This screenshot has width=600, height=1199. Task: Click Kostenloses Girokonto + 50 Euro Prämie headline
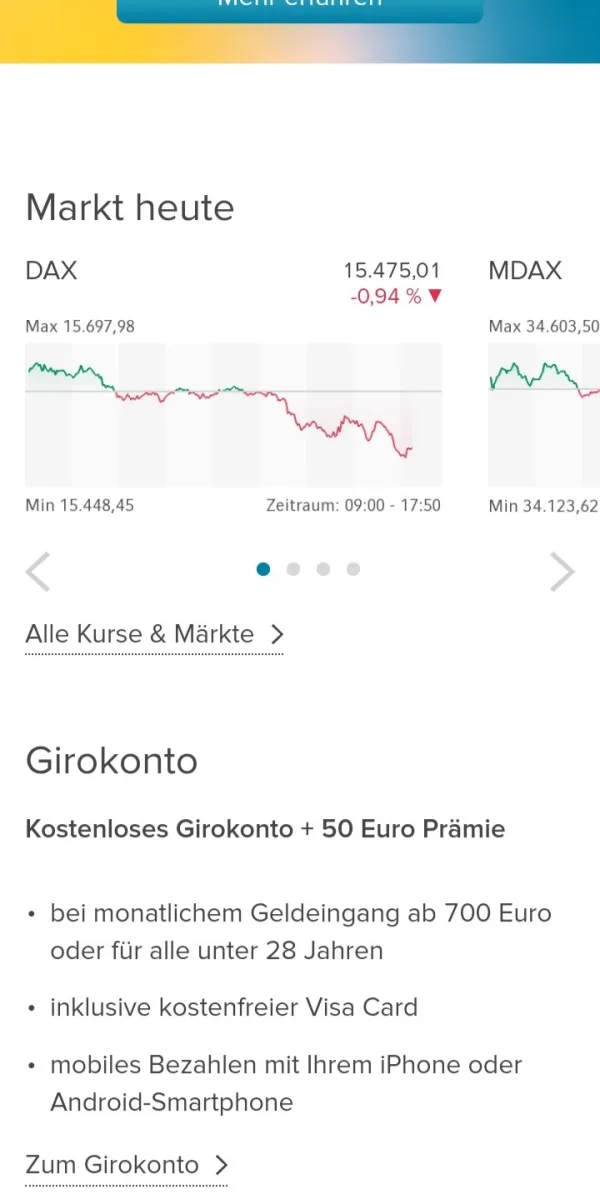pyautogui.click(x=265, y=829)
